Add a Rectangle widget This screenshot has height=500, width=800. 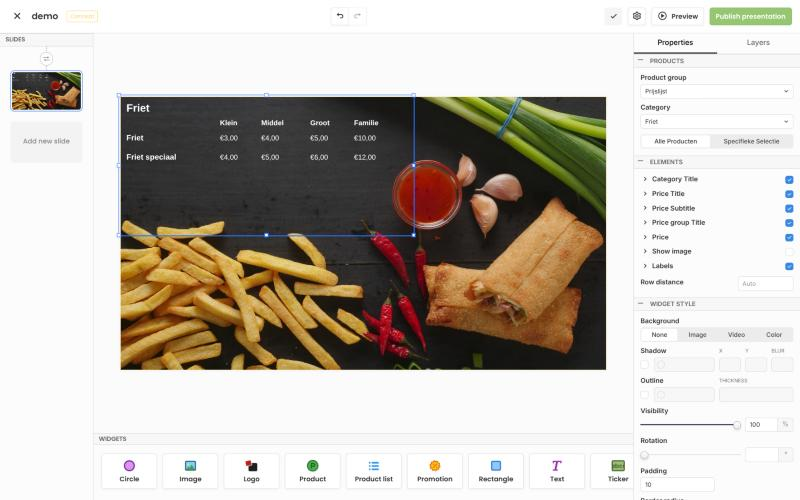(x=496, y=471)
